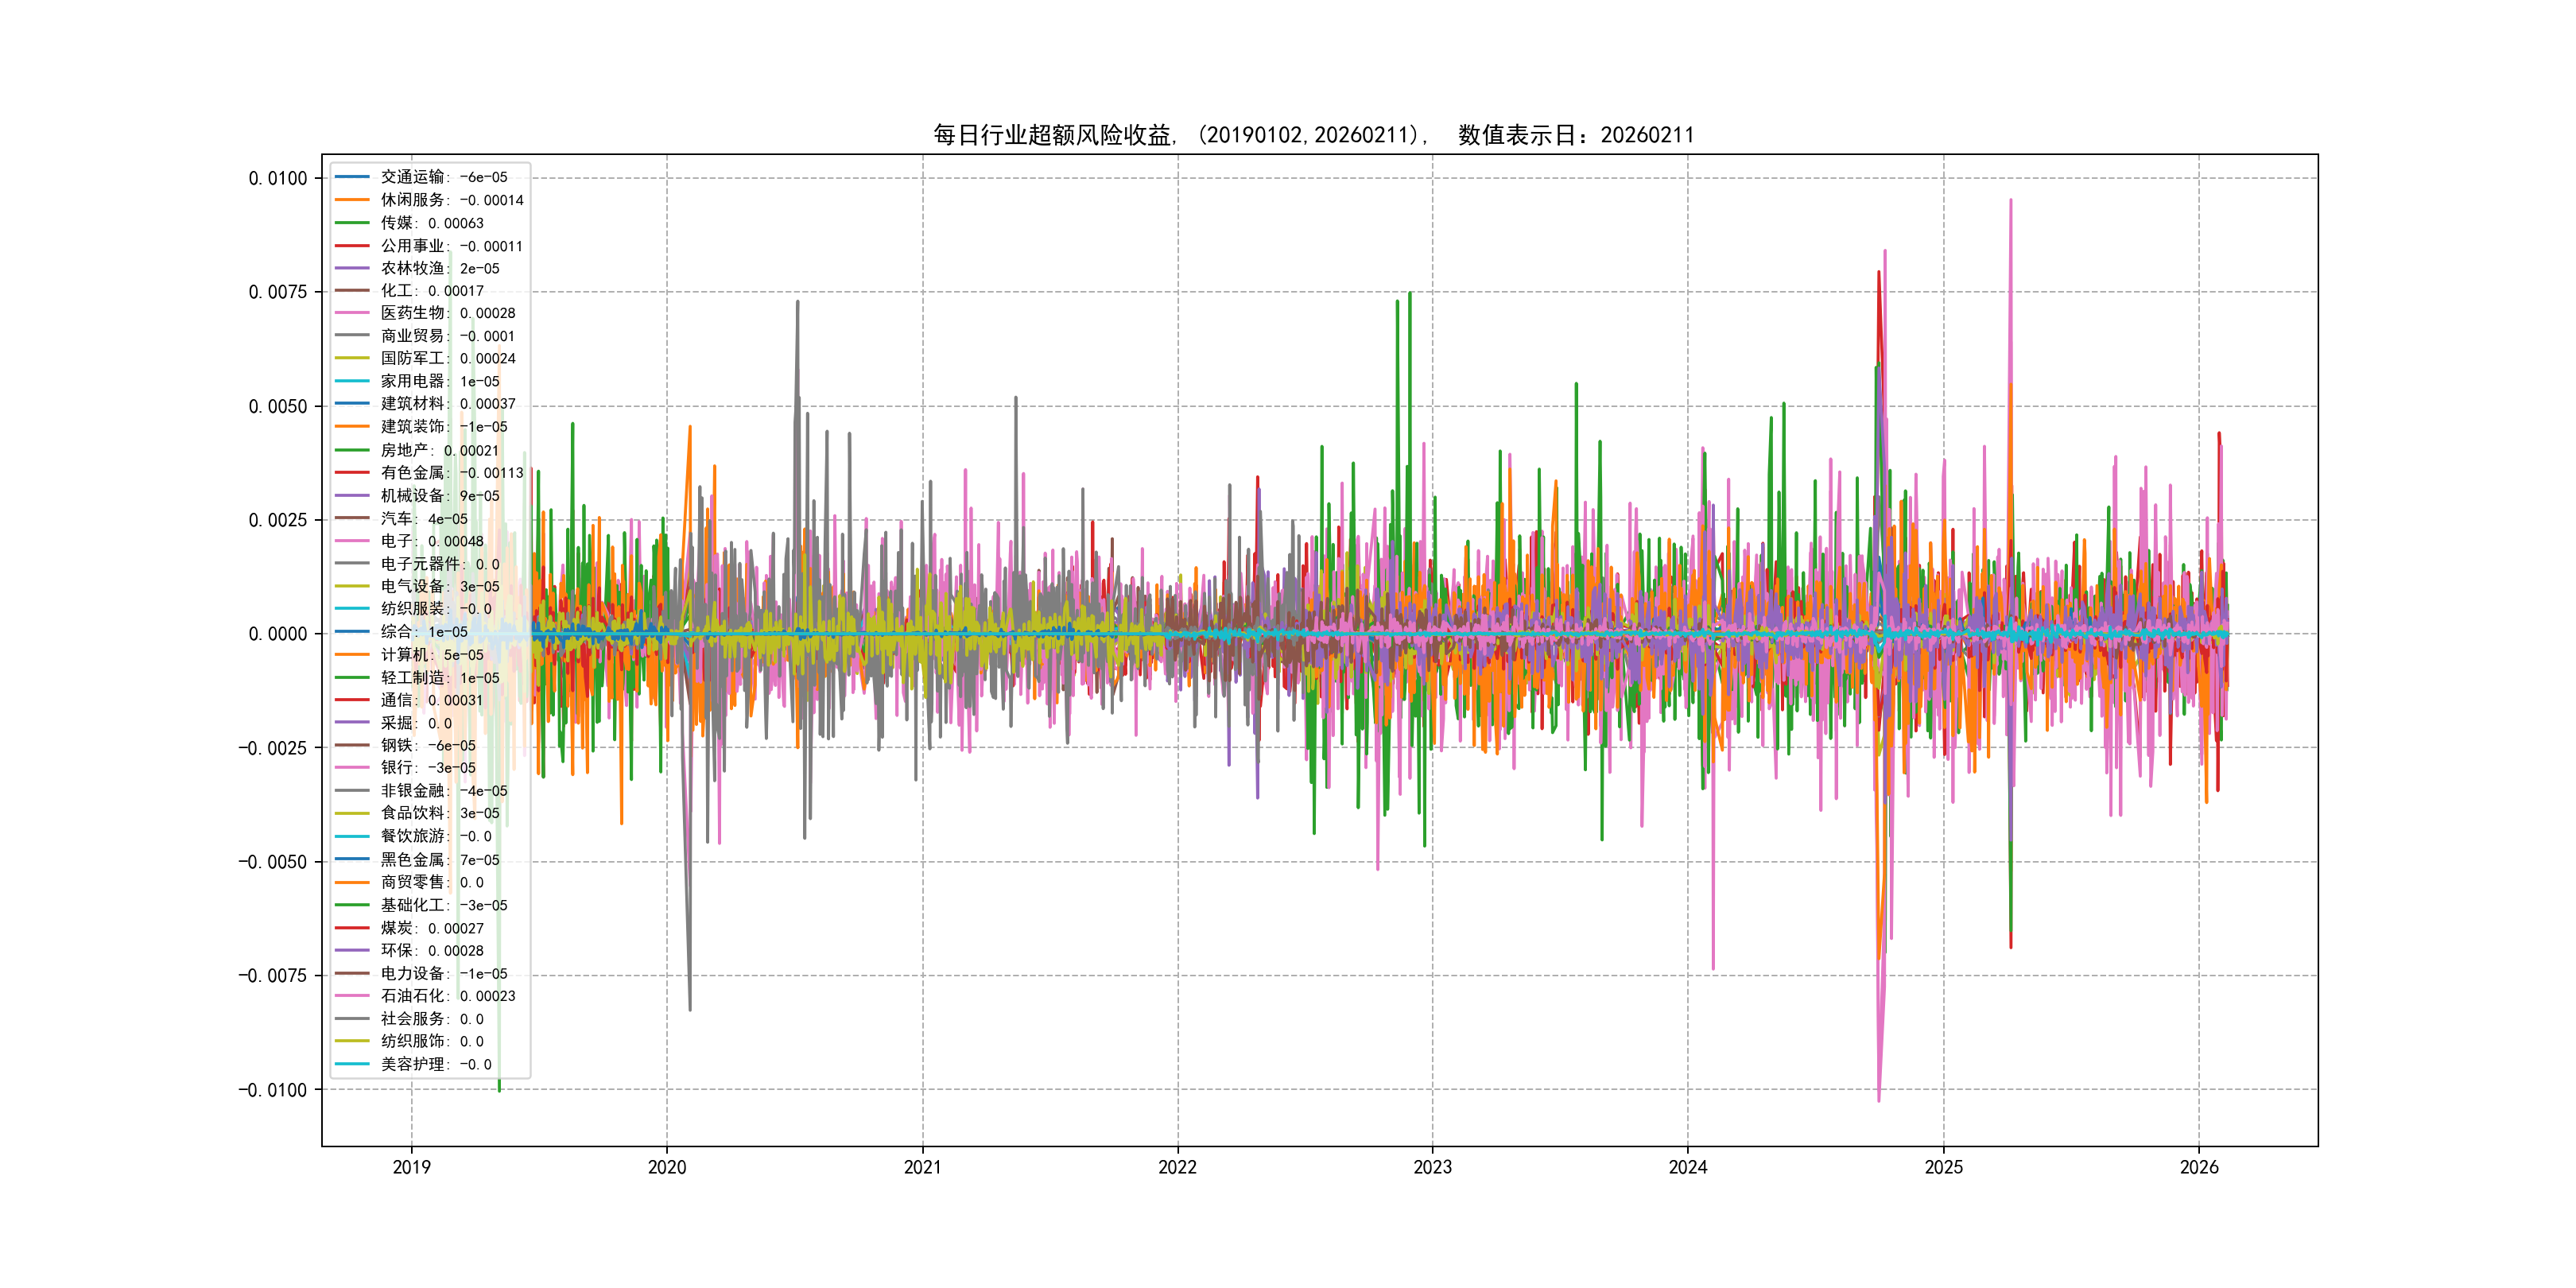Viewport: 2576px width, 1288px height.
Task: Click the 煤炭 red legend swatch
Action: (352, 928)
